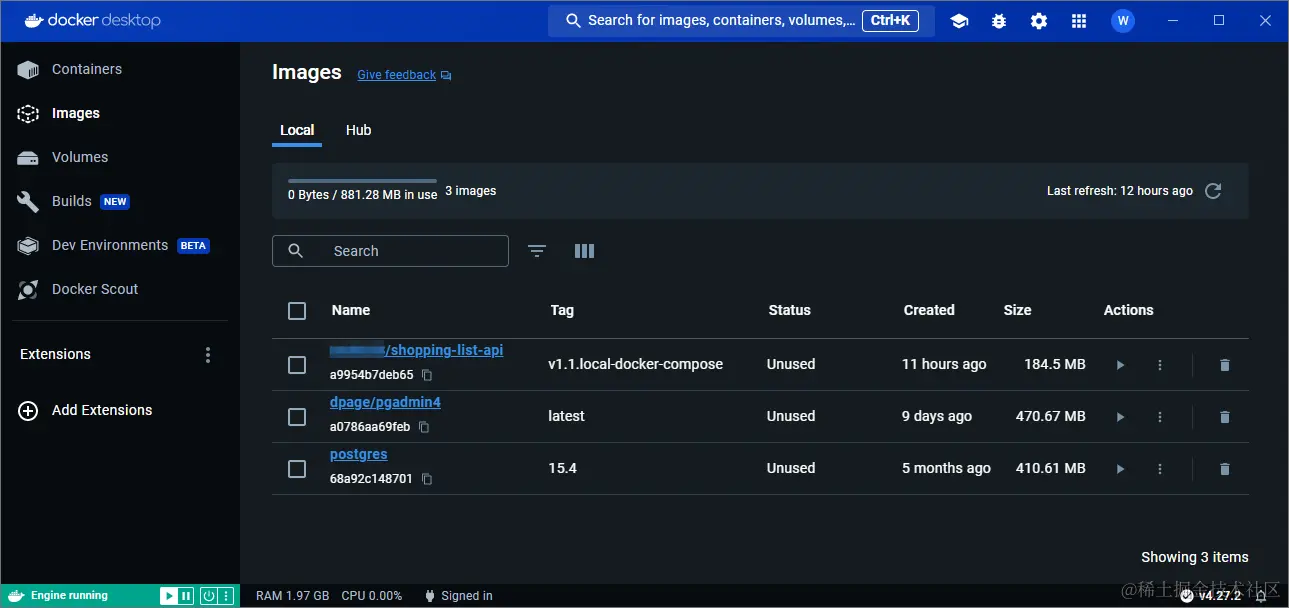Open more actions menu for dpage/pgadmin4
The width and height of the screenshot is (1289, 608).
point(1160,416)
